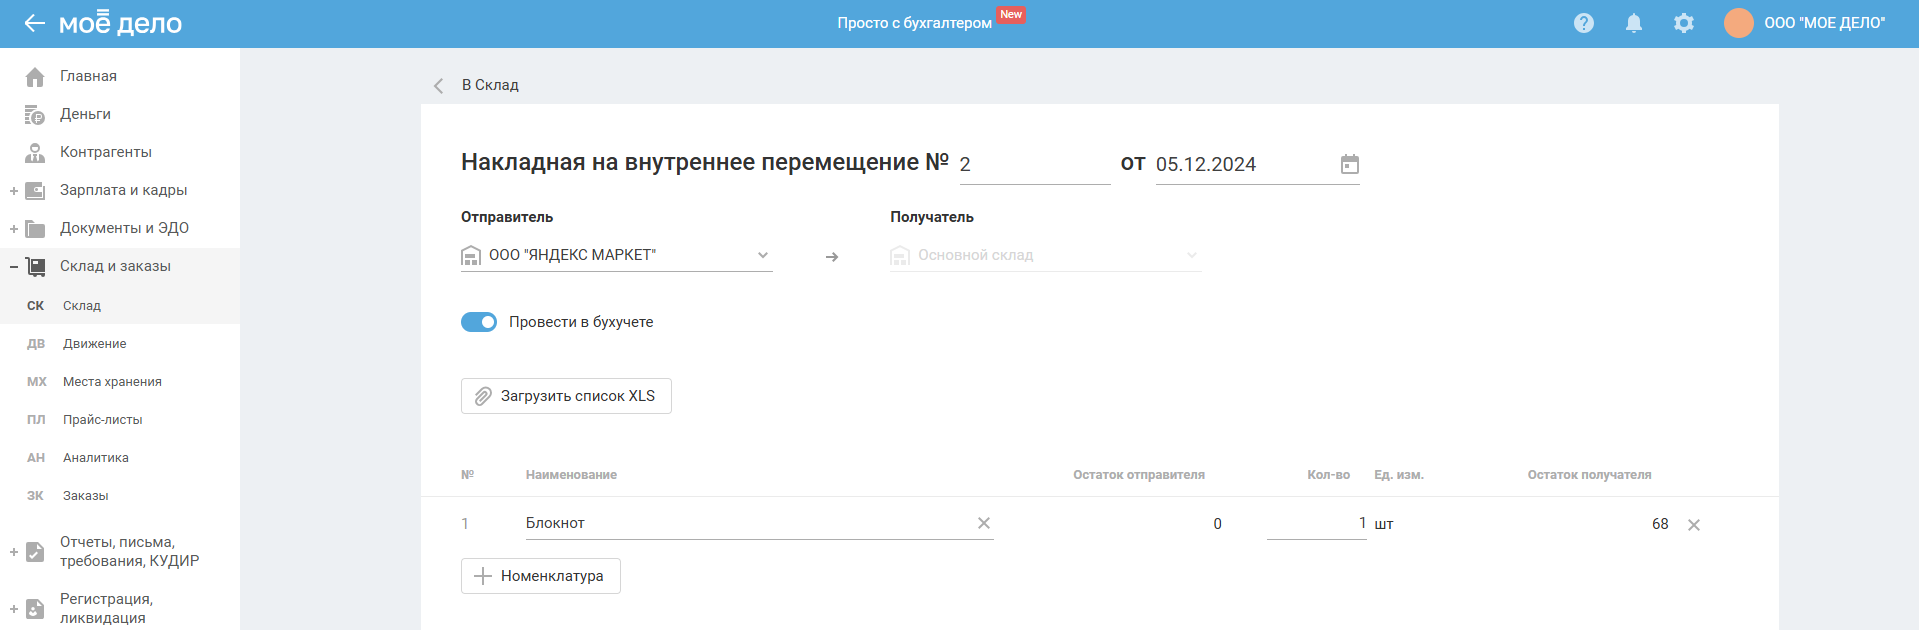This screenshot has height=630, width=1919.
Task: Click the Получатель dropdown chevron
Action: click(1192, 255)
